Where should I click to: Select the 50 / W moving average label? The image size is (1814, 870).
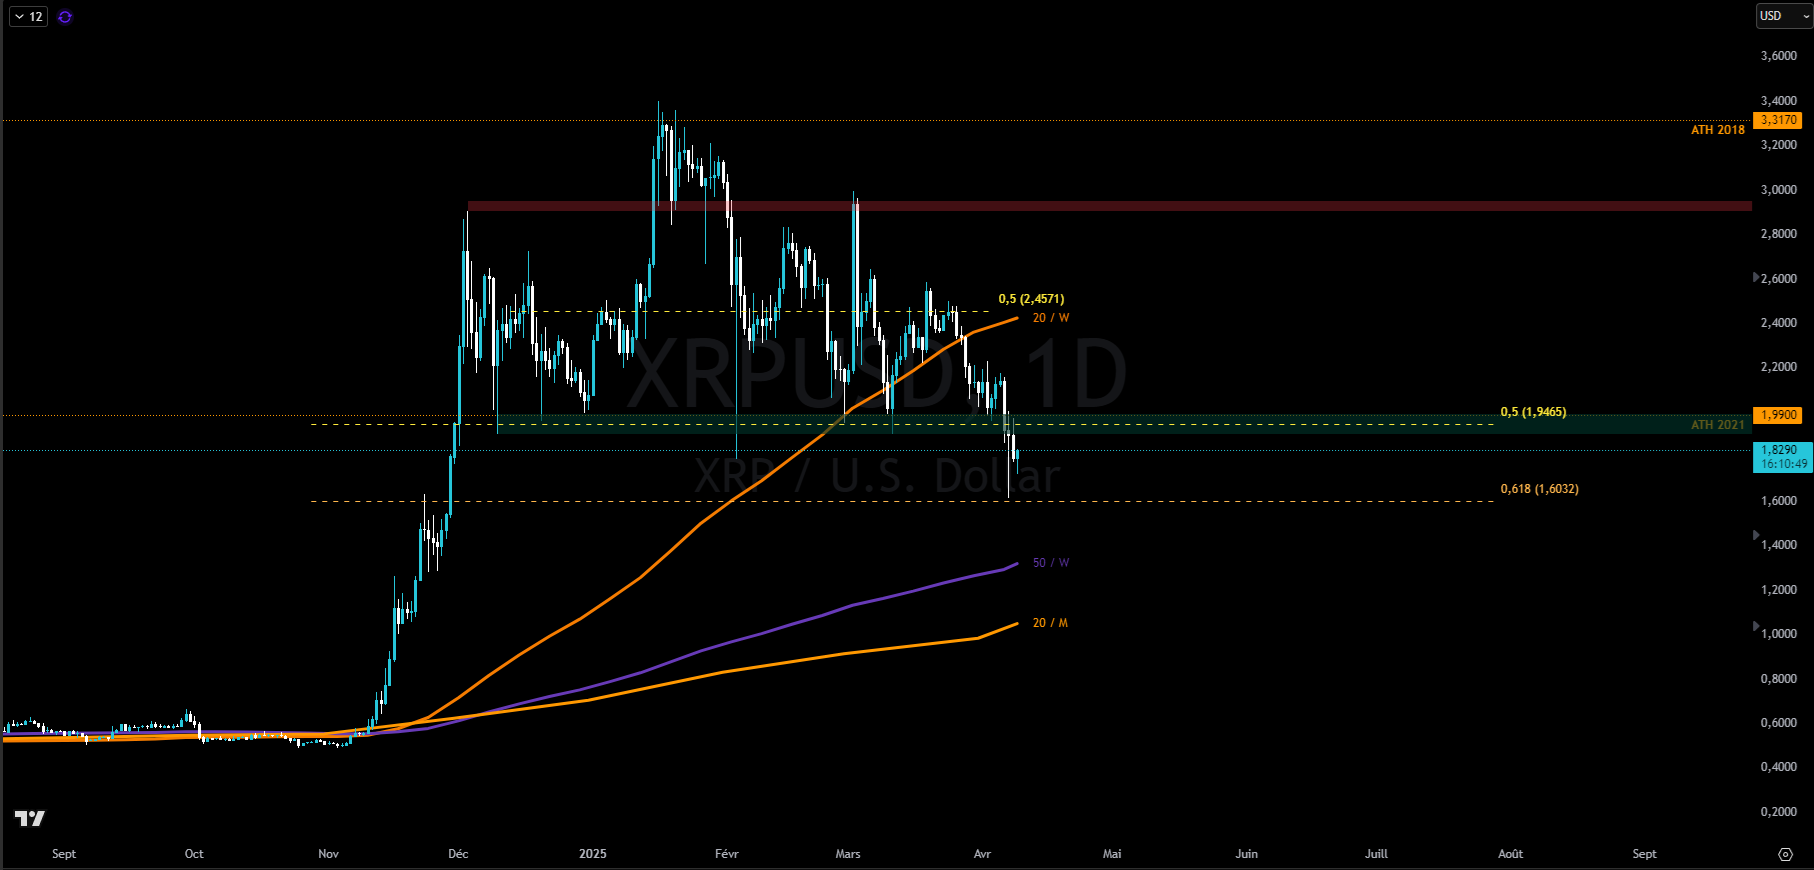click(1050, 563)
